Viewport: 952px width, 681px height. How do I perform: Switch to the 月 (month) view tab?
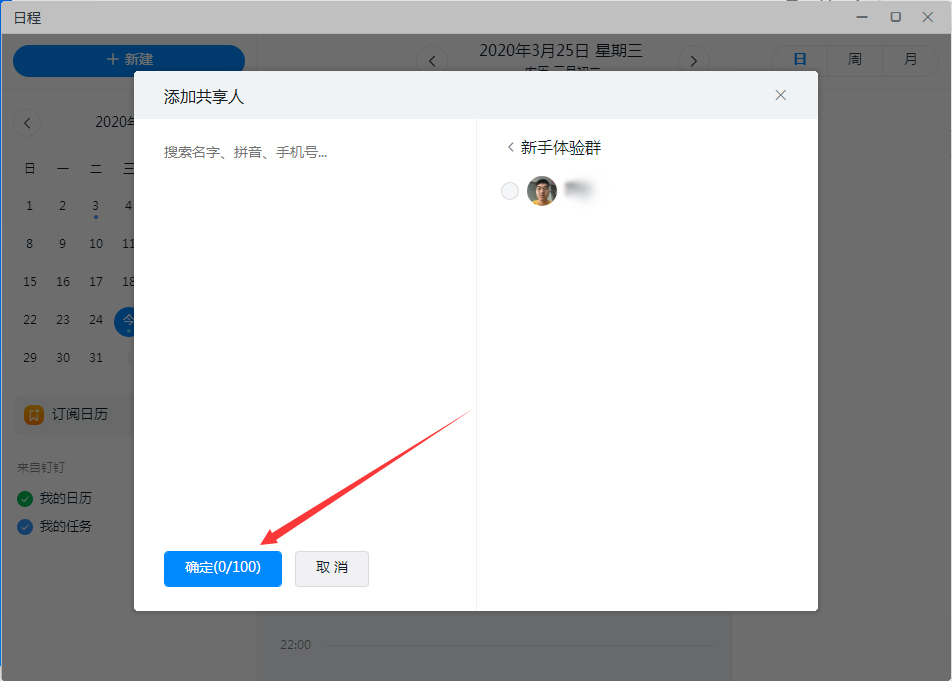[x=909, y=60]
